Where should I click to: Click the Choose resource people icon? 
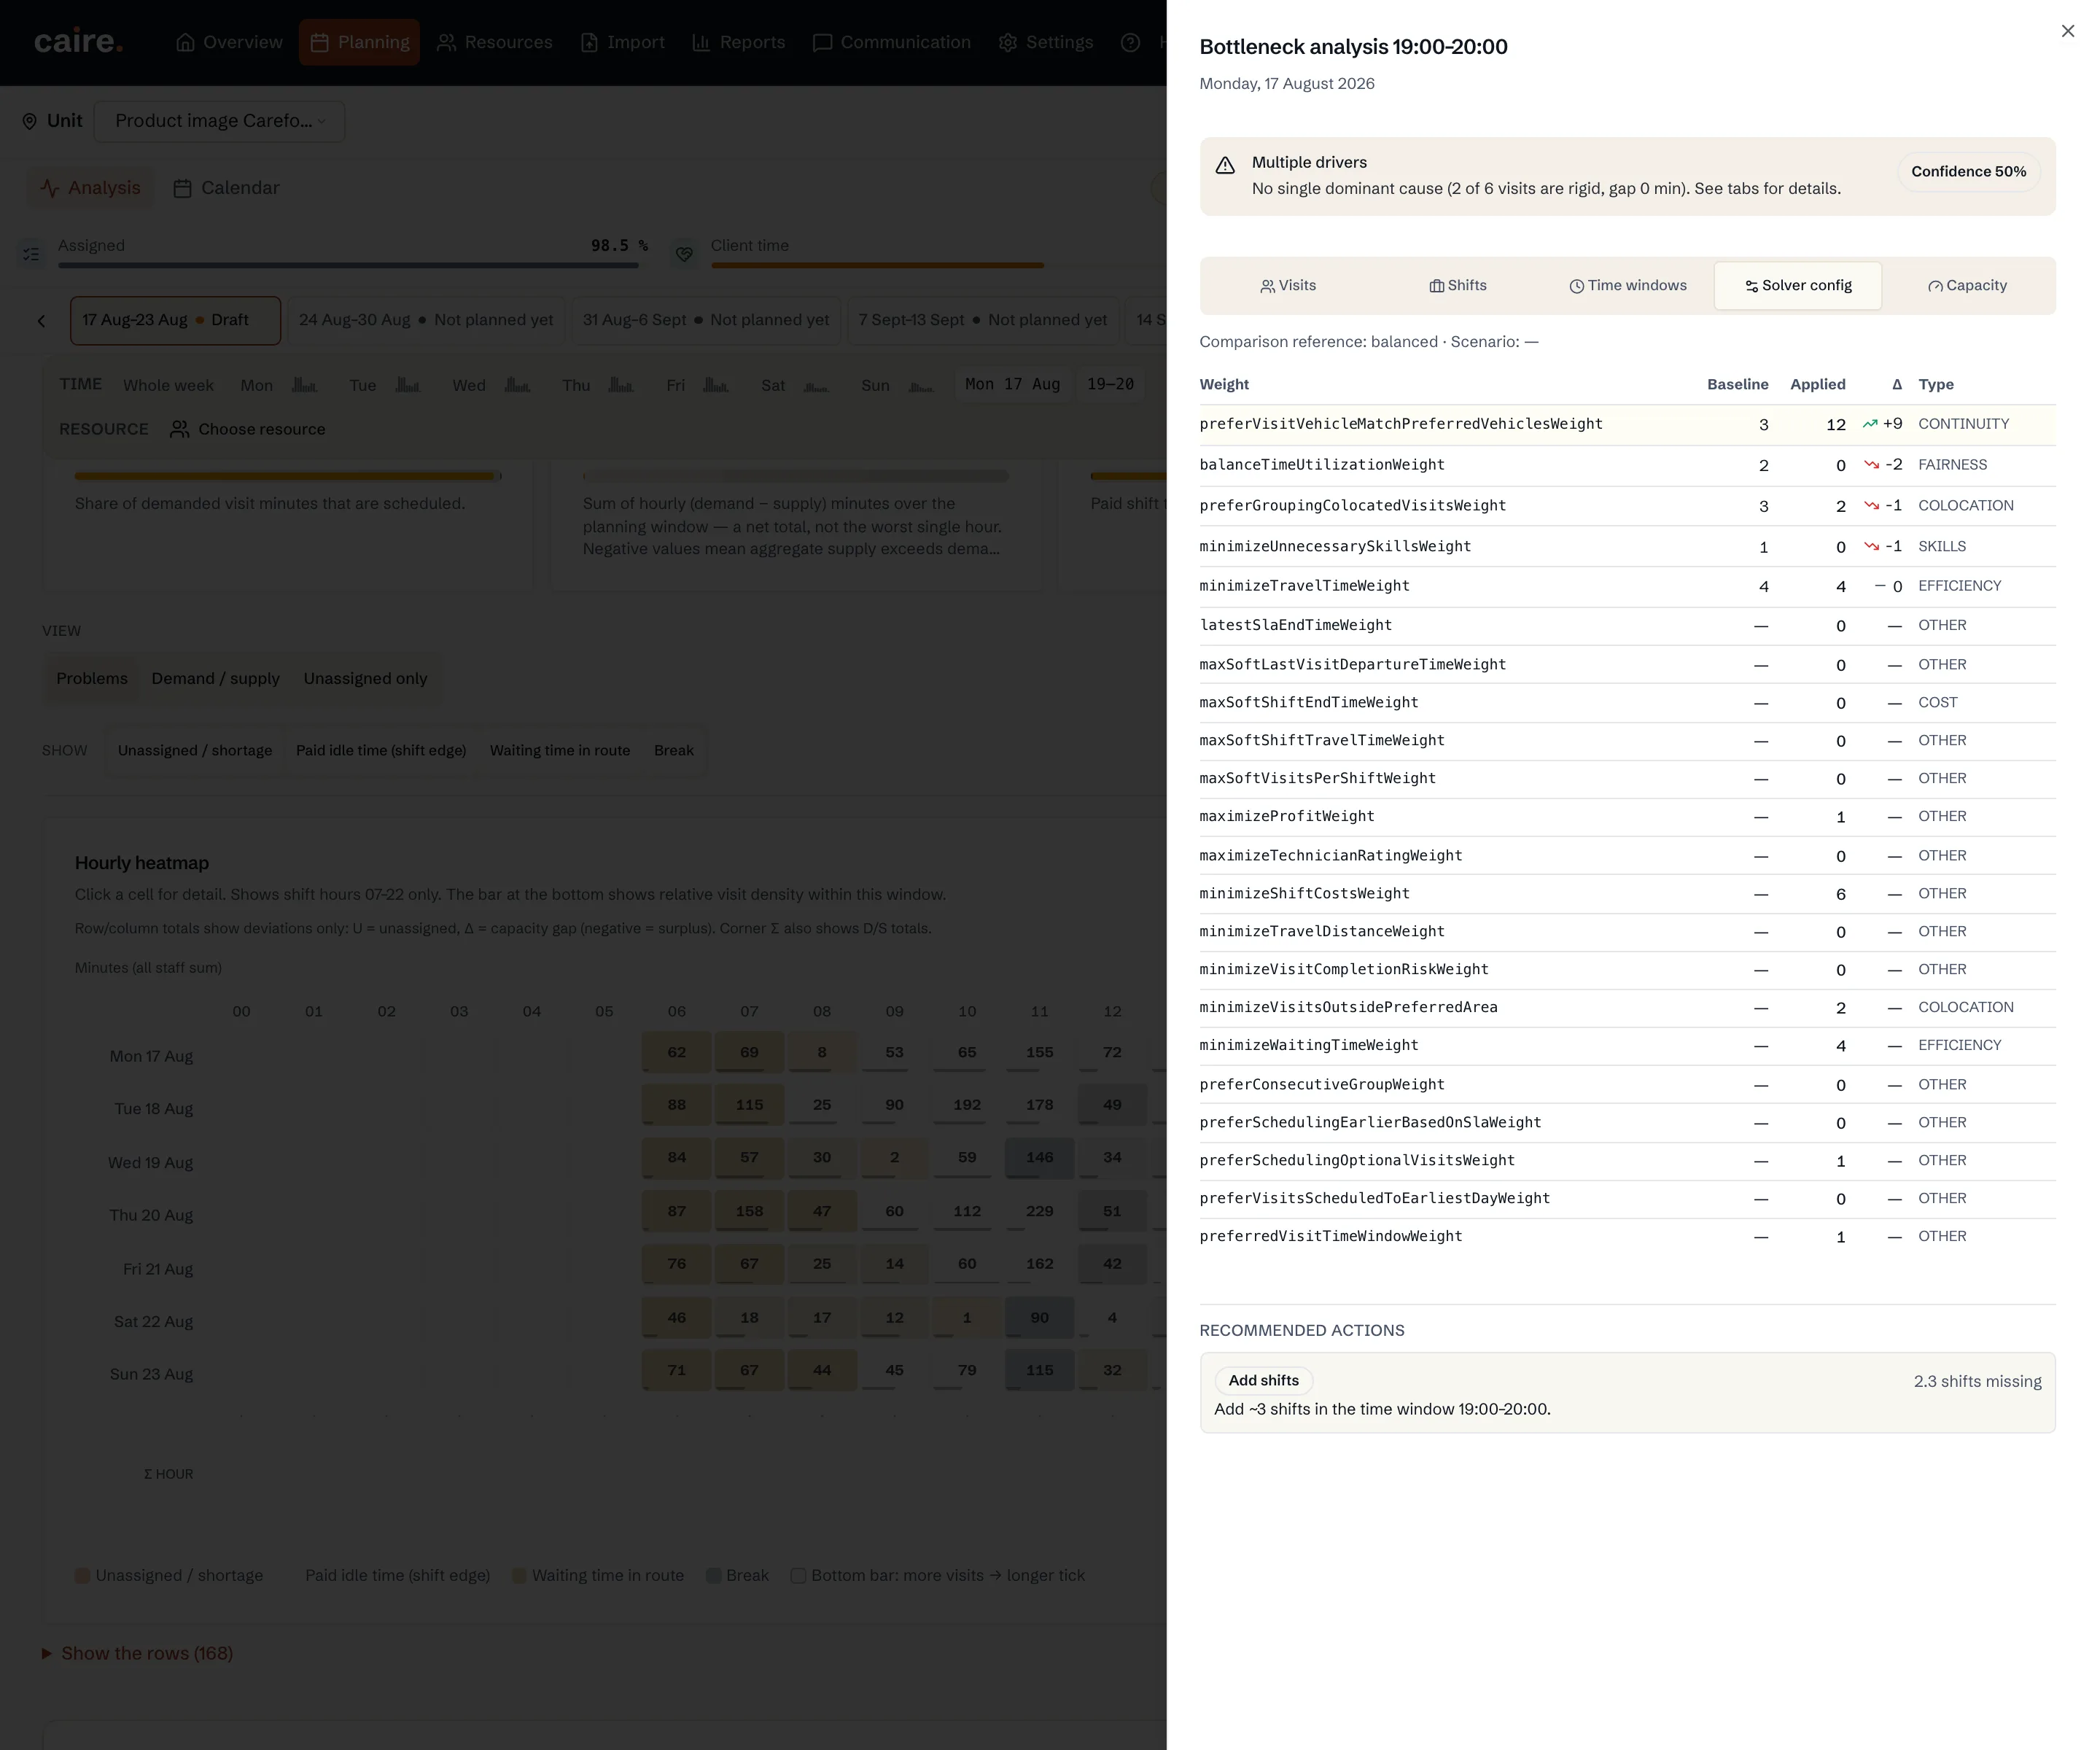pyautogui.click(x=179, y=429)
